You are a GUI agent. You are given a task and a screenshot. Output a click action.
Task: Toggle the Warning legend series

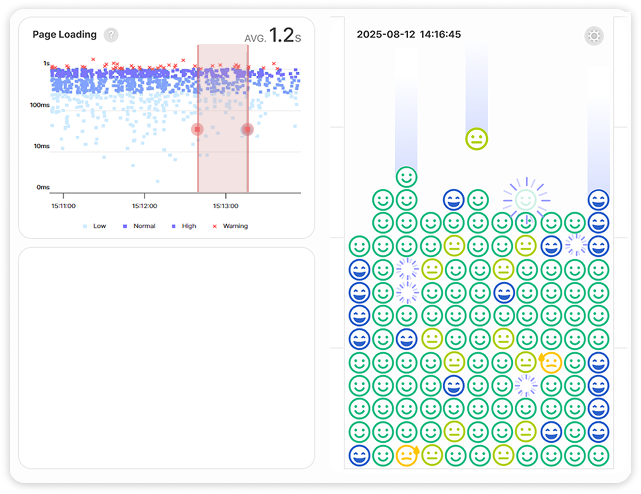pyautogui.click(x=230, y=226)
